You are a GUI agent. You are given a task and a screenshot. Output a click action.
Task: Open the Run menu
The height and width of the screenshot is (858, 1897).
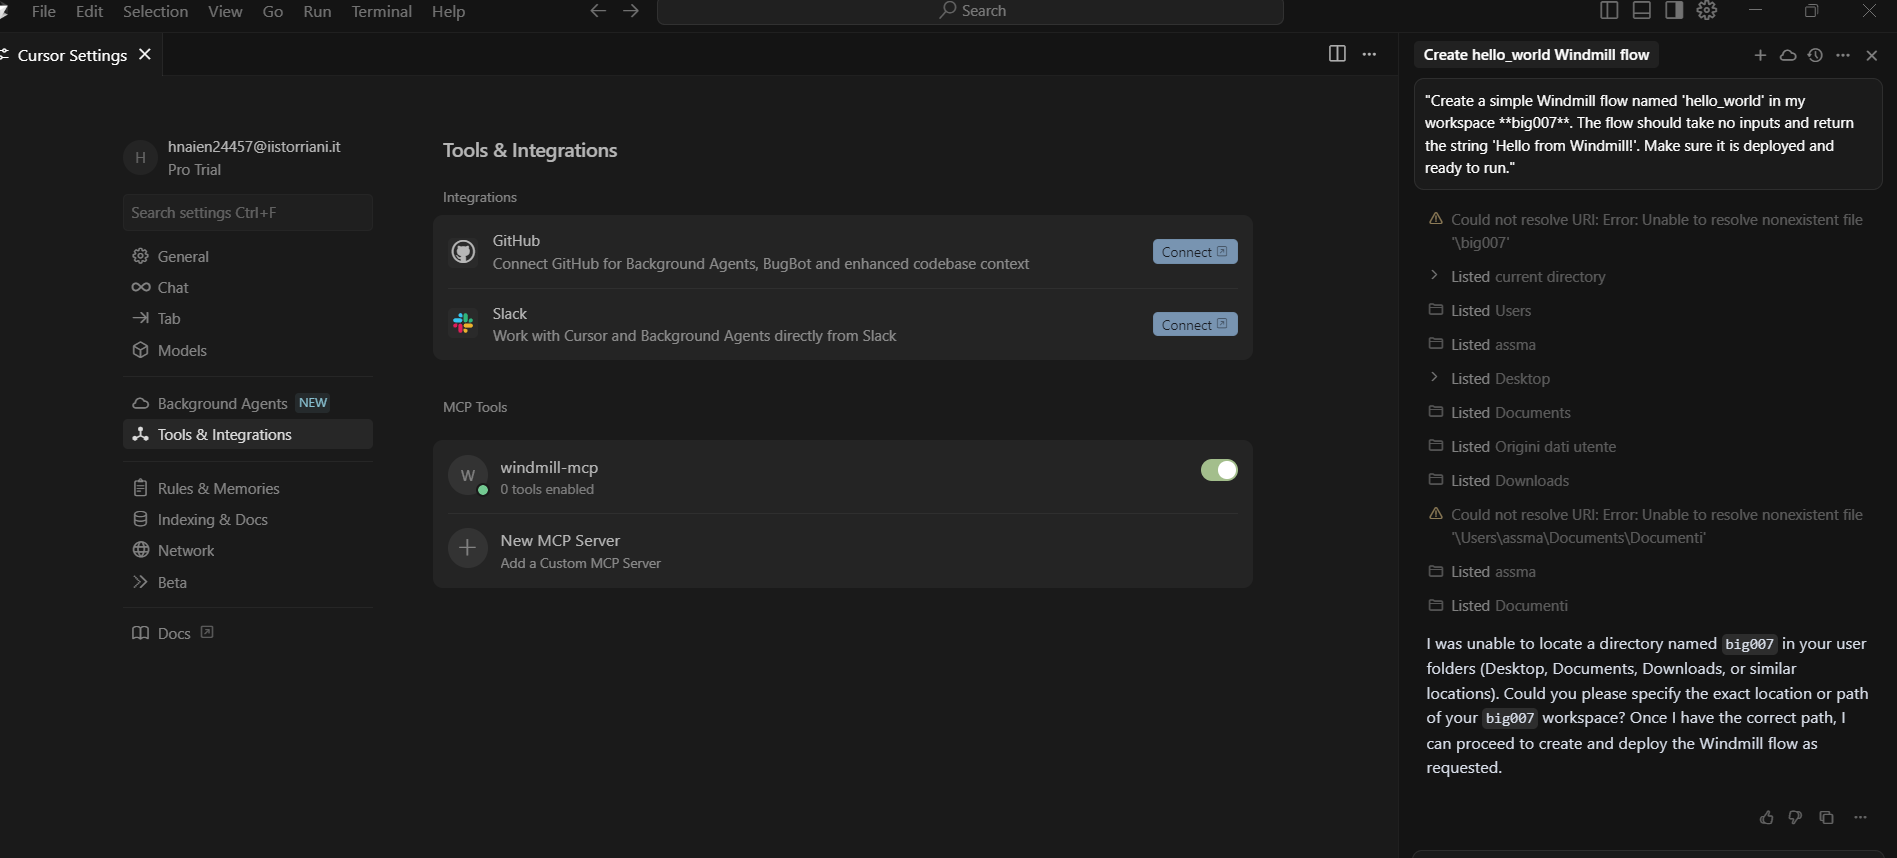pos(317,11)
